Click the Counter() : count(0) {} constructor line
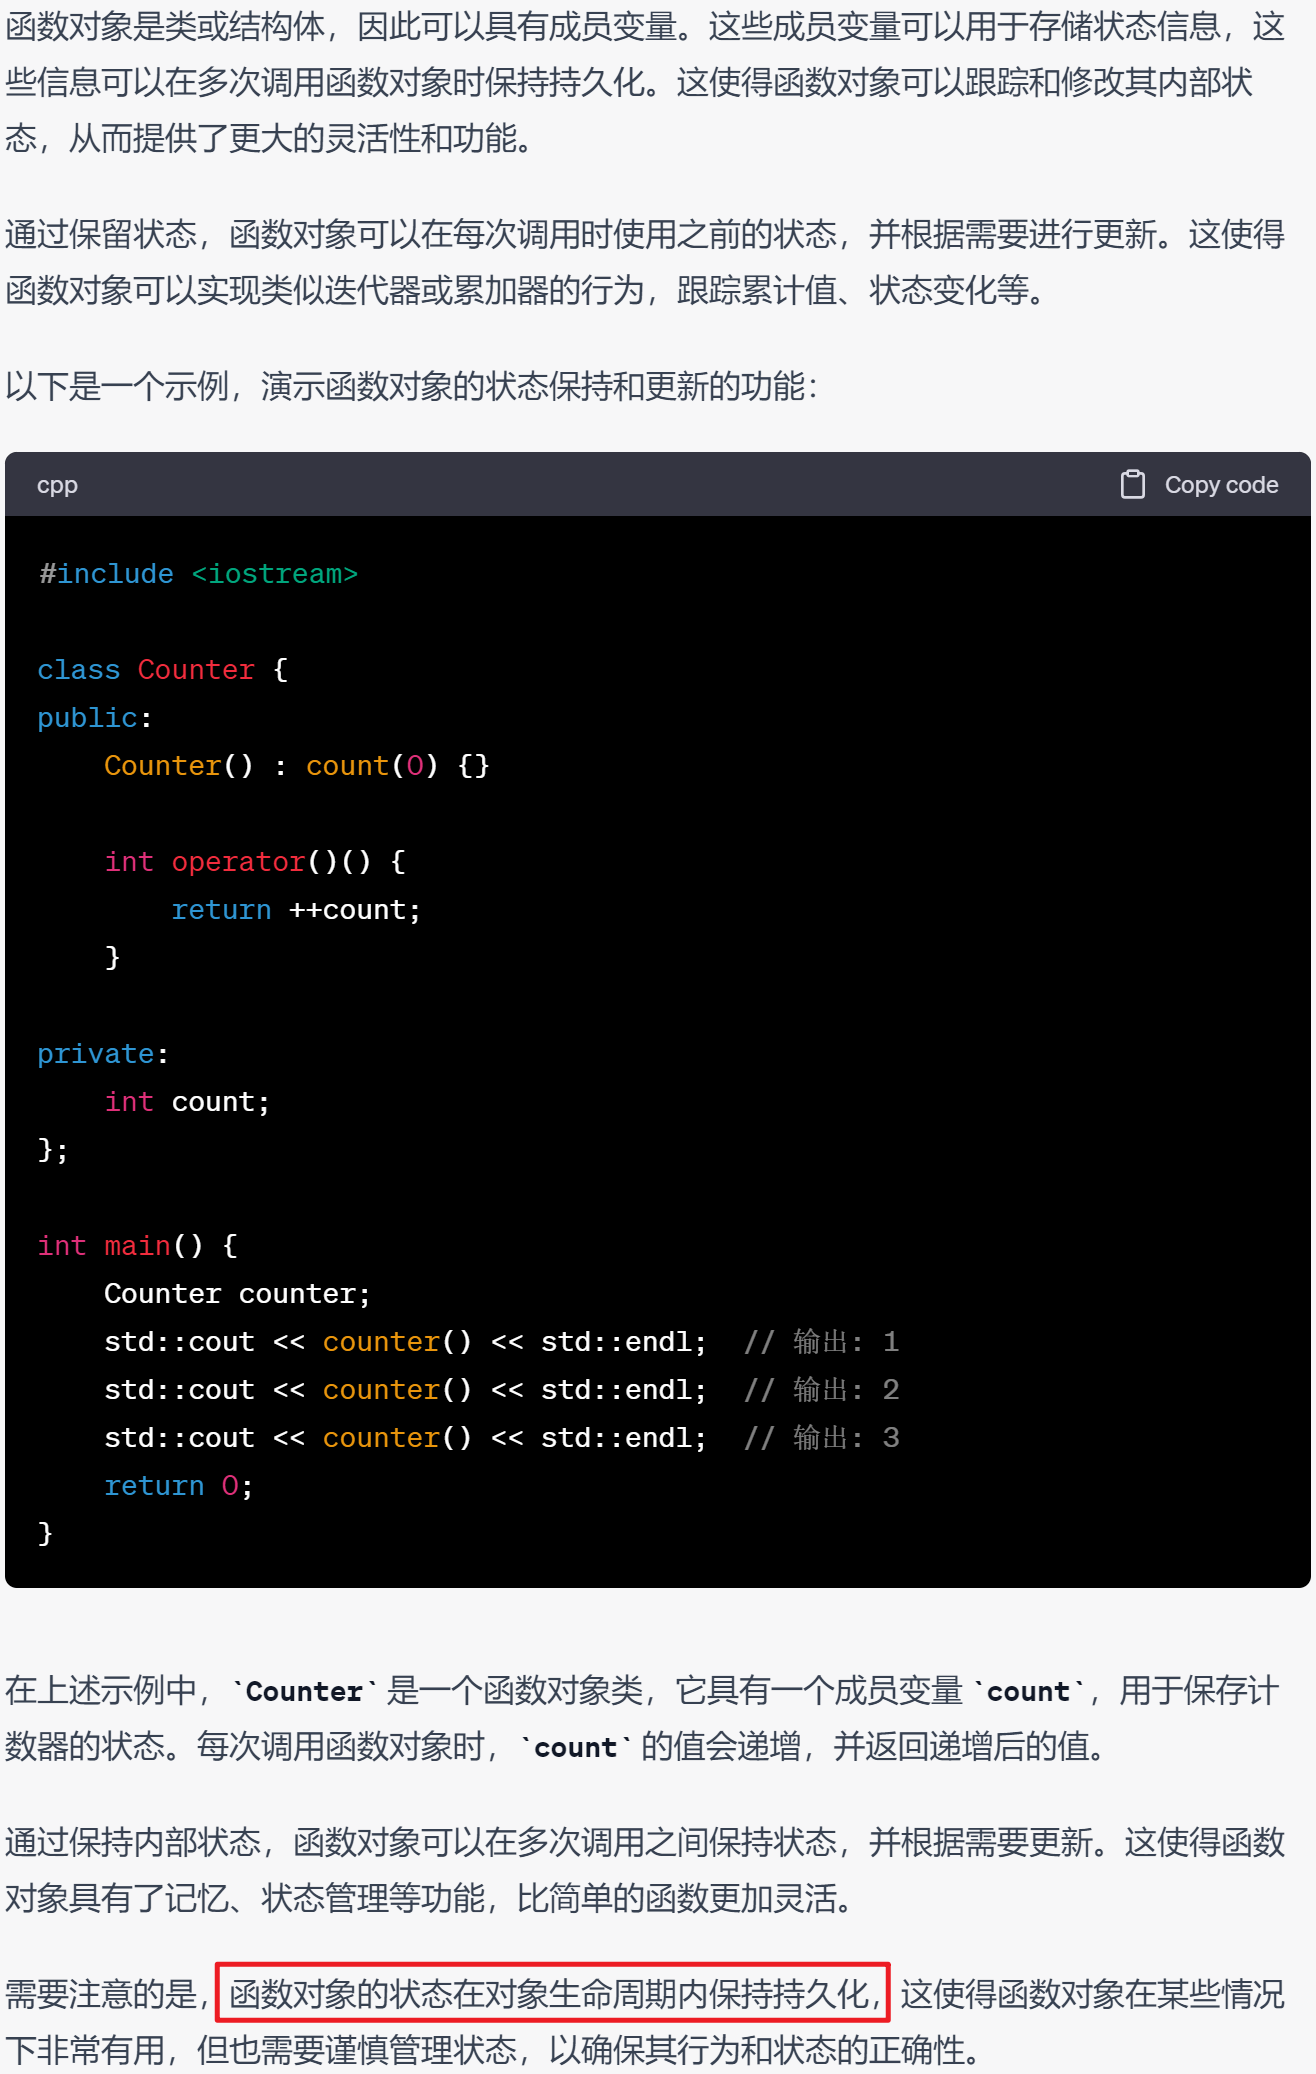Image resolution: width=1316 pixels, height=2074 pixels. pyautogui.click(x=297, y=766)
